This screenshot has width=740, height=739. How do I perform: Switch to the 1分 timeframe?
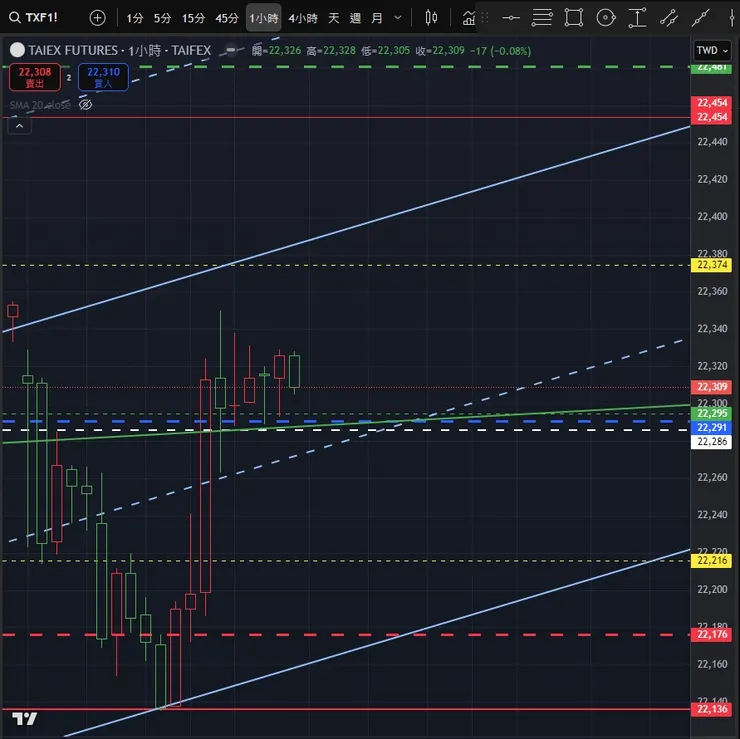point(135,18)
